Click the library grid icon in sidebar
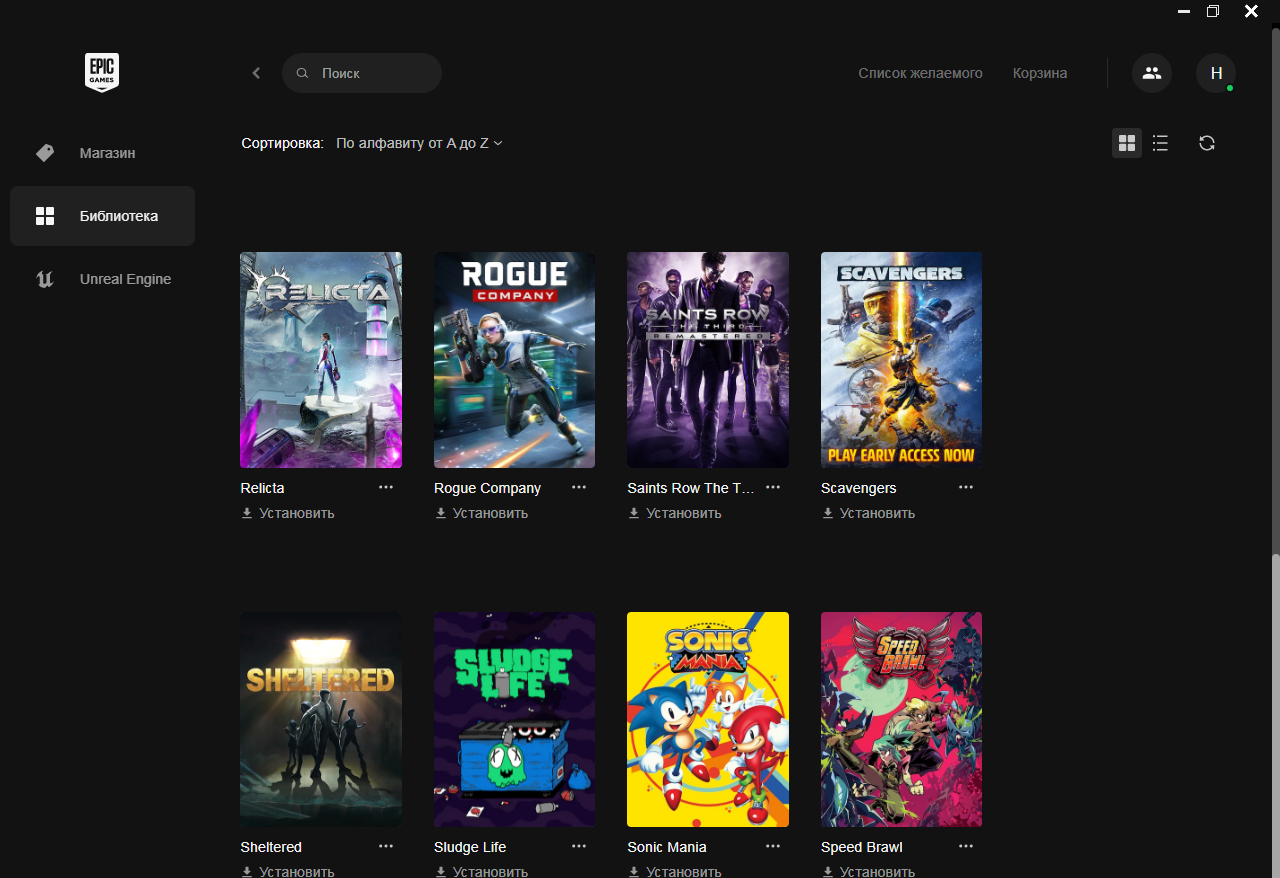Screen dimensions: 1280x878 click(x=44, y=216)
